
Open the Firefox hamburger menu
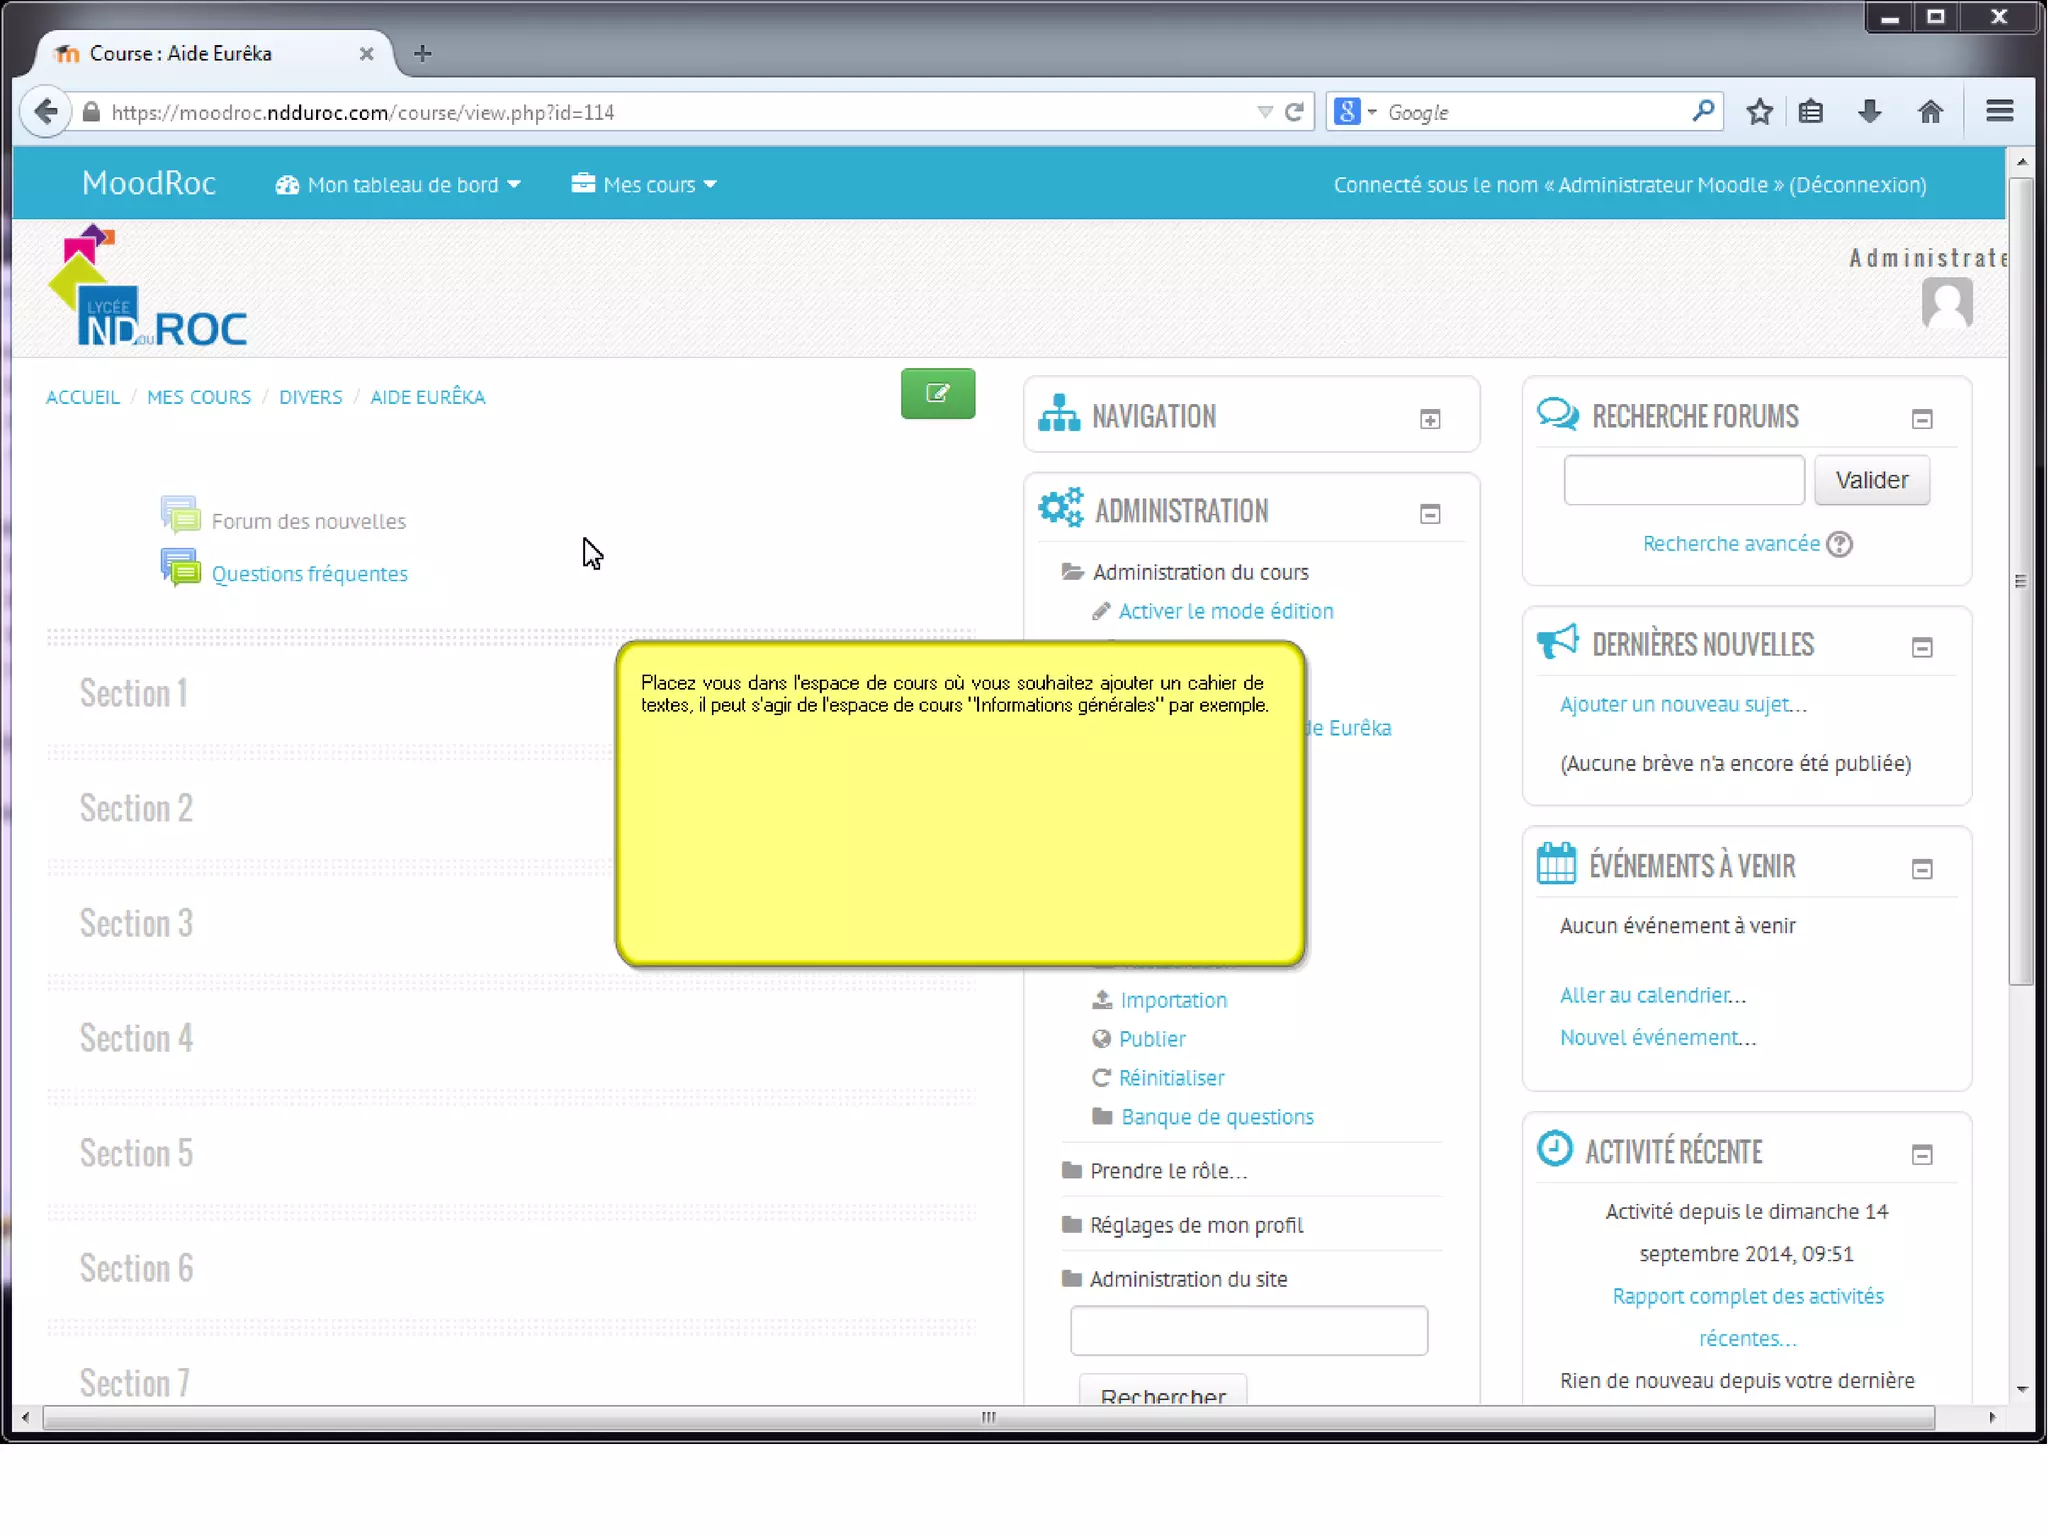click(x=1999, y=112)
